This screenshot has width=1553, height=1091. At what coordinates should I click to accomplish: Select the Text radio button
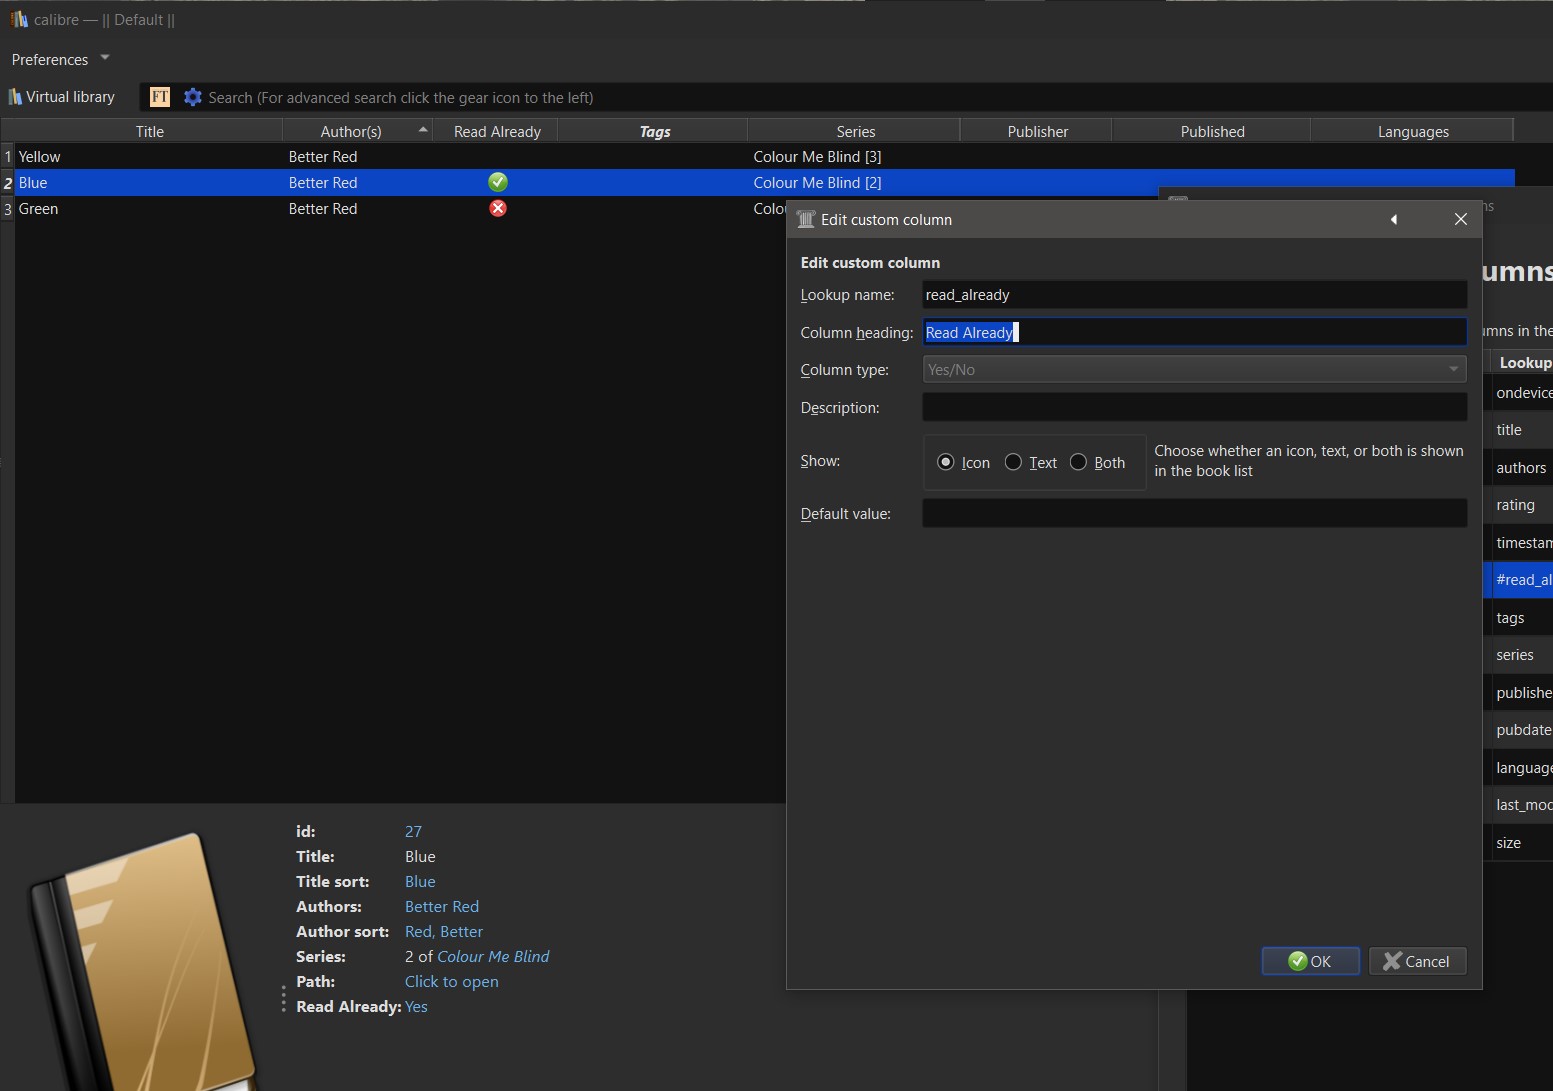1013,462
